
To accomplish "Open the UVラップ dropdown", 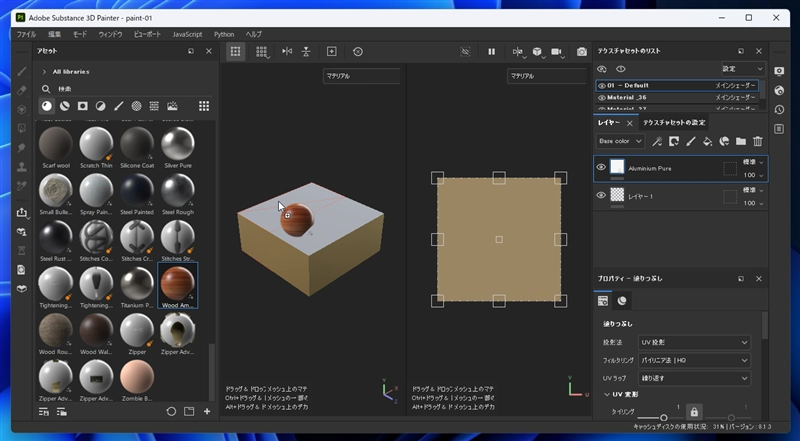I will (x=694, y=378).
